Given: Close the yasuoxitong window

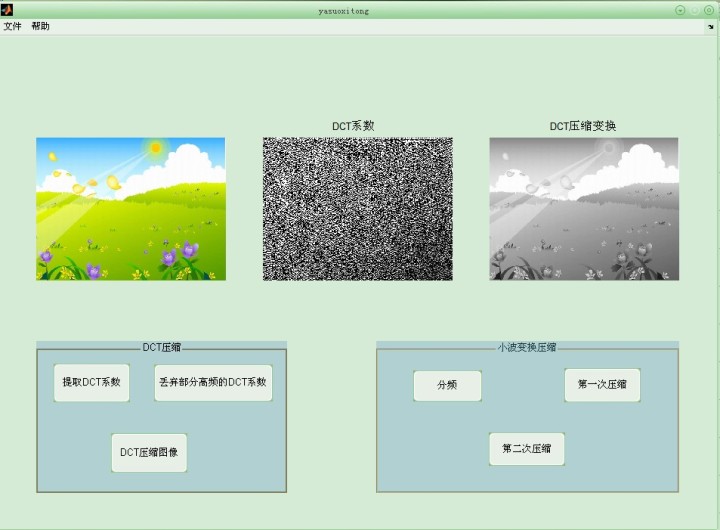Looking at the screenshot, I should coord(709,10).
